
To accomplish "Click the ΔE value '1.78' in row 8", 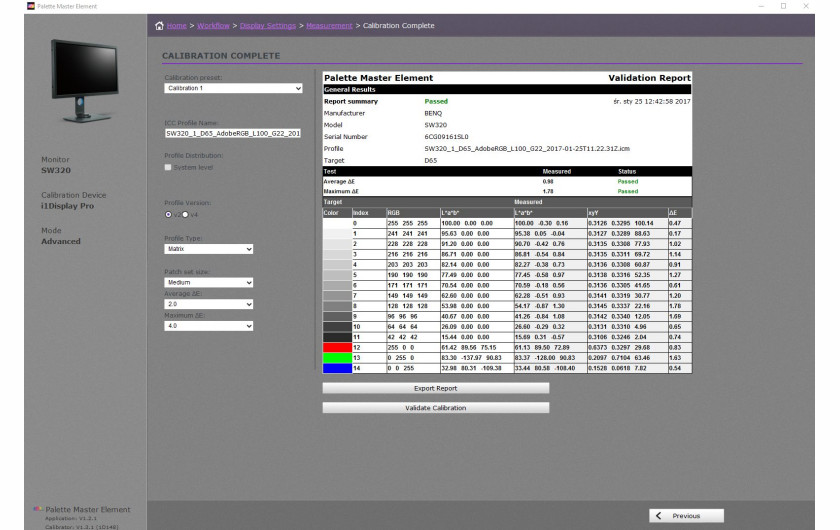I will tap(675, 306).
